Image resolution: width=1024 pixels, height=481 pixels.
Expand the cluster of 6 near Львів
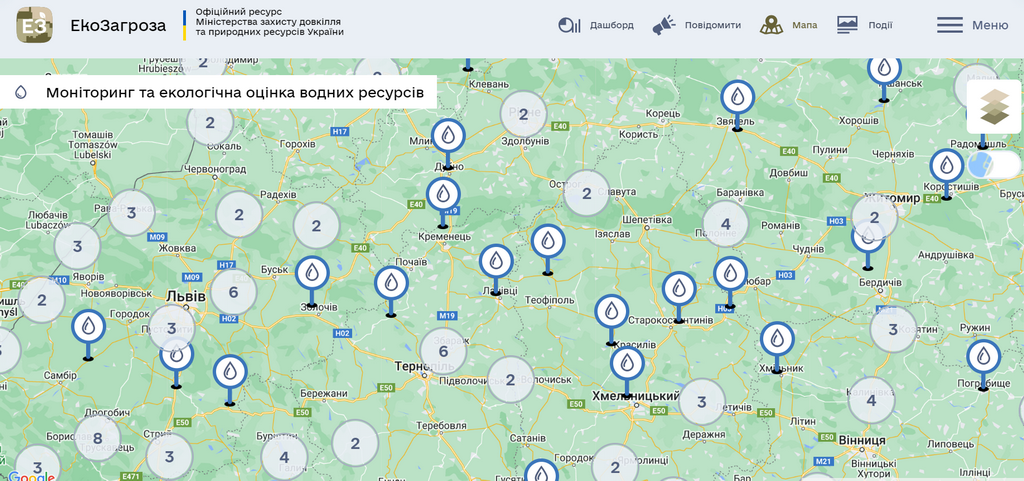click(233, 292)
